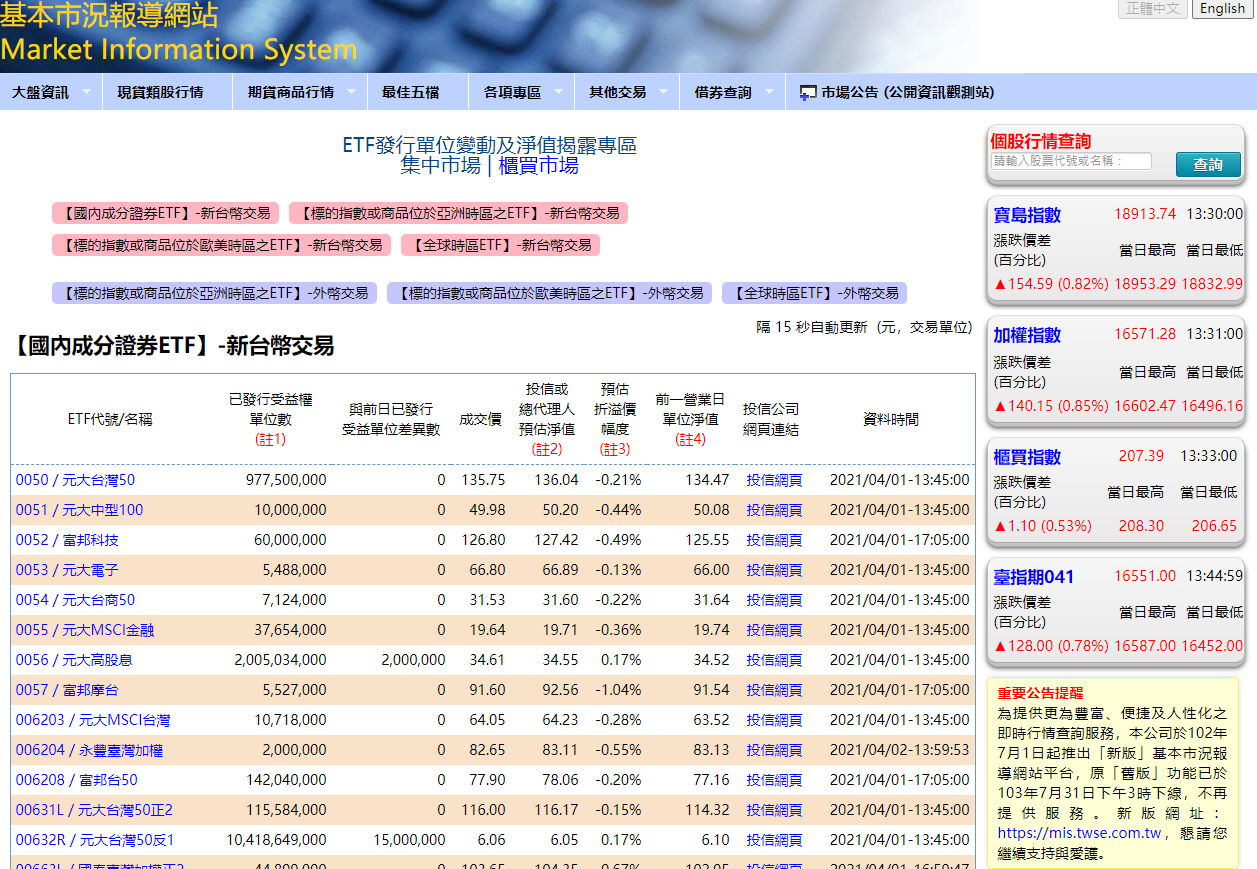The image size is (1257, 869).
Task: Click 投信網頁 link in 0056 row
Action: pos(774,660)
